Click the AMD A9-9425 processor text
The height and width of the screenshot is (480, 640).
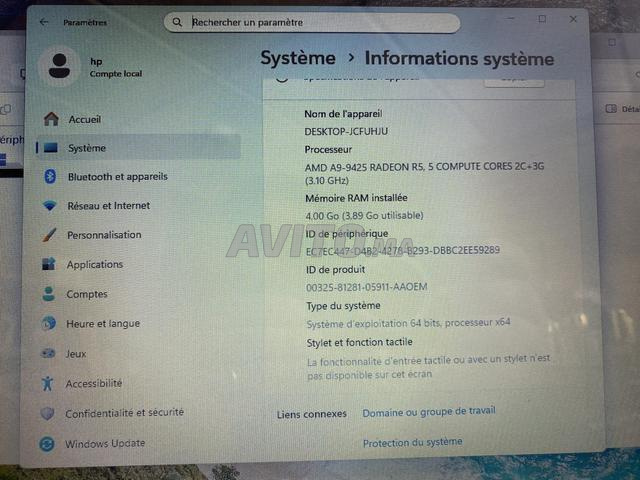[x=424, y=173]
